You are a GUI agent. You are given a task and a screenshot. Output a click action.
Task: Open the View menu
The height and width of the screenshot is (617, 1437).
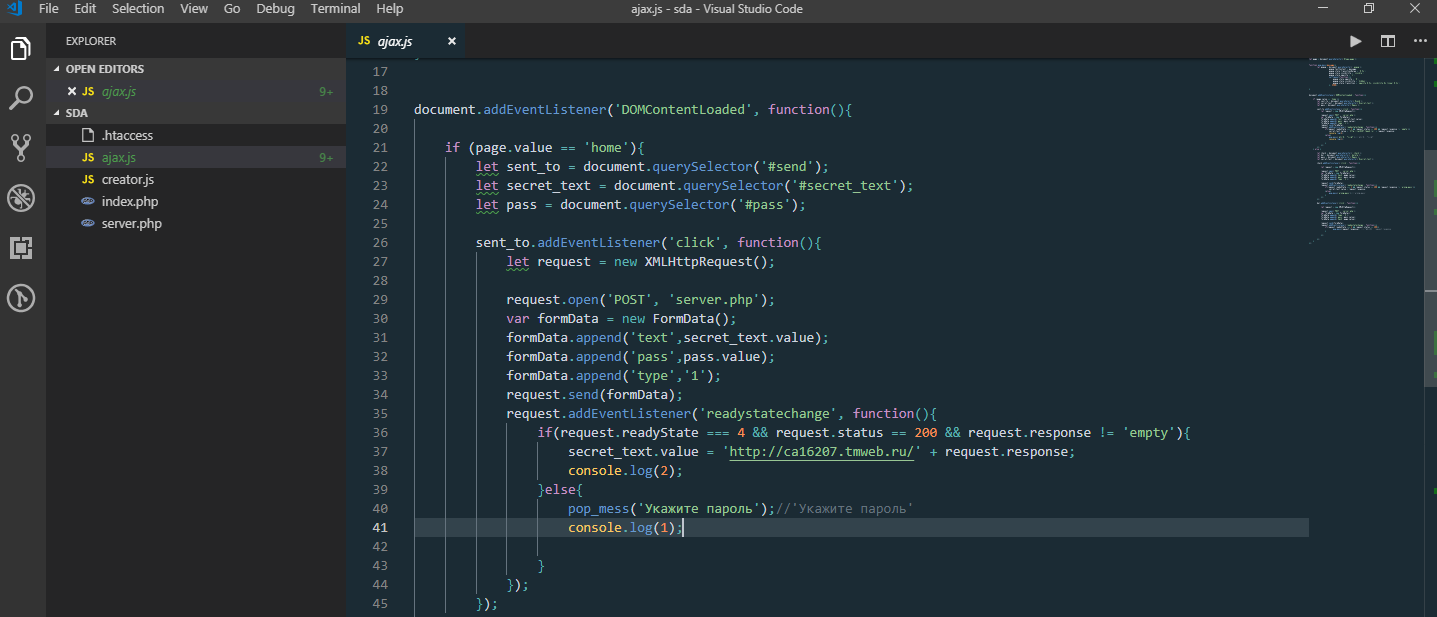(x=195, y=9)
